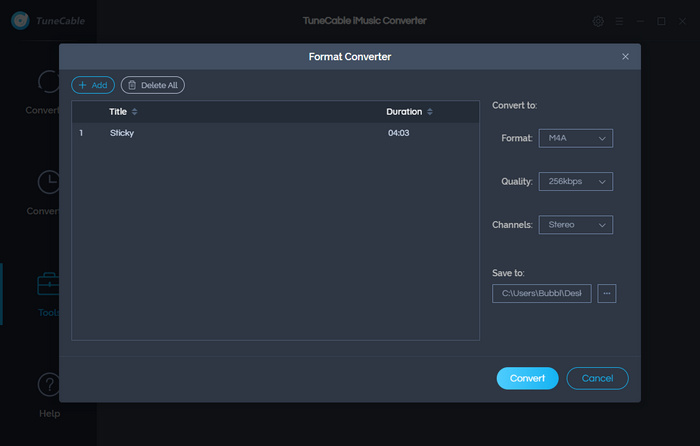Screen dimensions: 700x446
Task: Cancel the Format Converter dialog
Action: (597, 378)
